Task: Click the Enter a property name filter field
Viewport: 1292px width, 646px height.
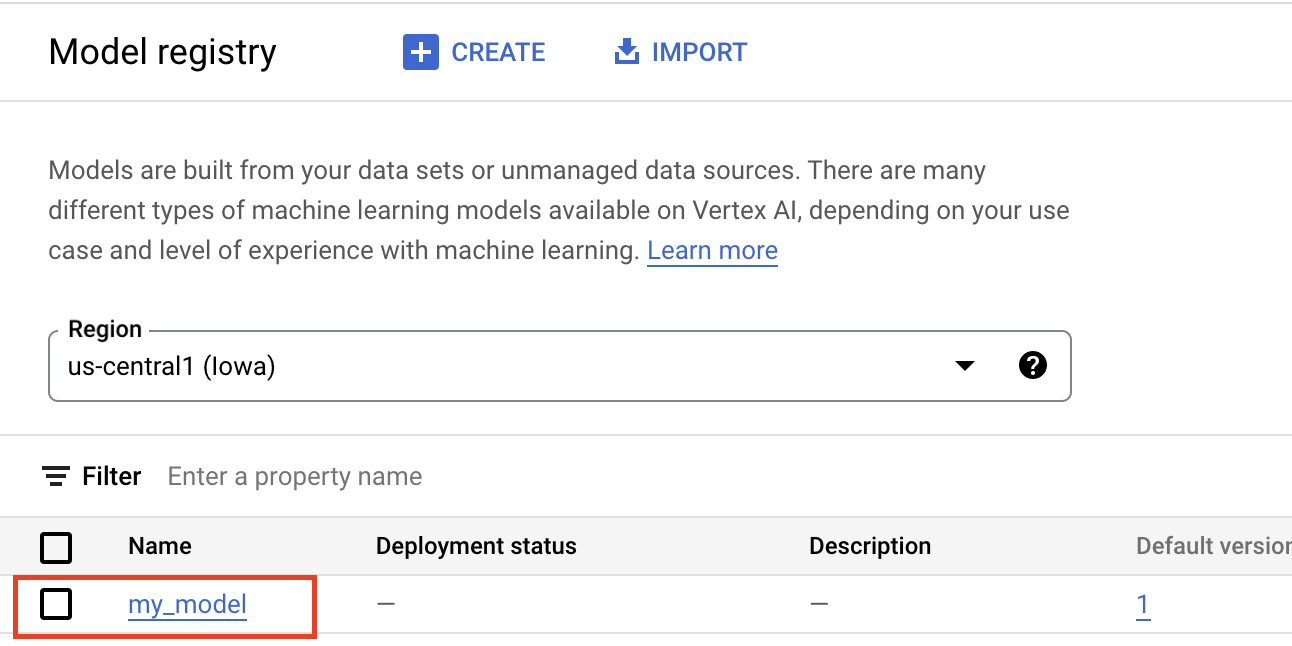Action: (294, 476)
